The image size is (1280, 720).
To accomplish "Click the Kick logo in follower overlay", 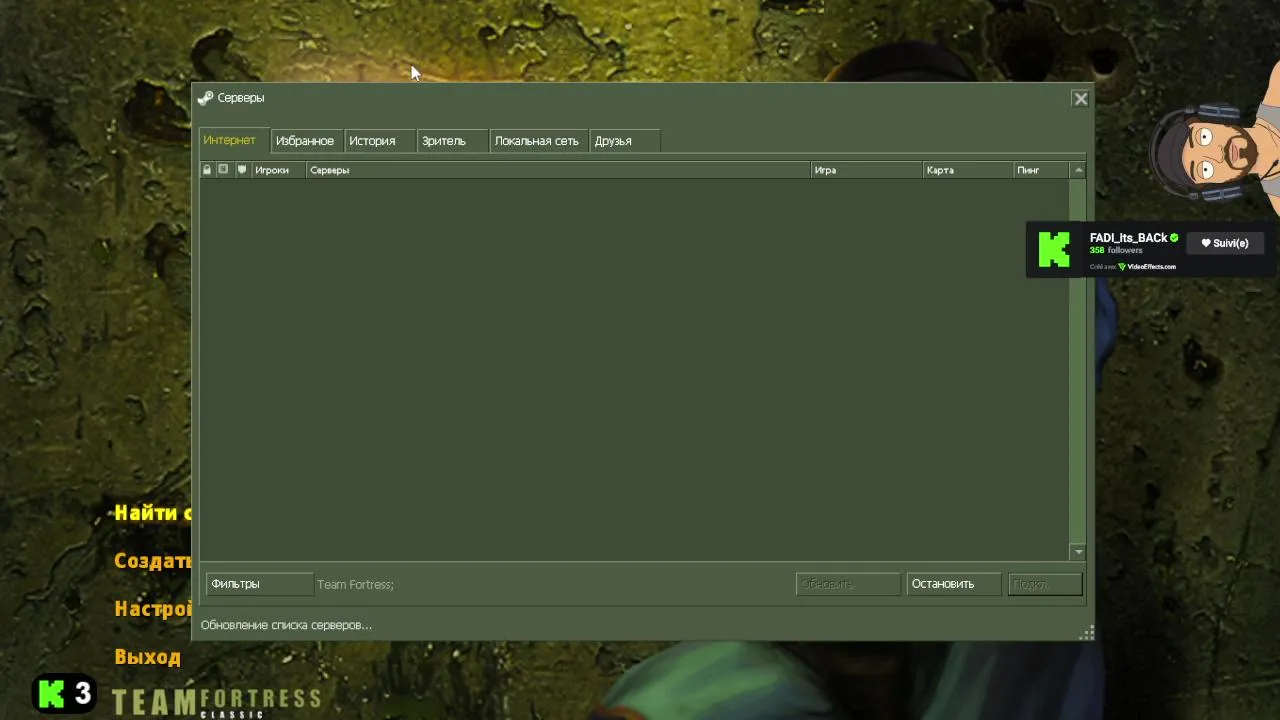I will pos(1054,249).
